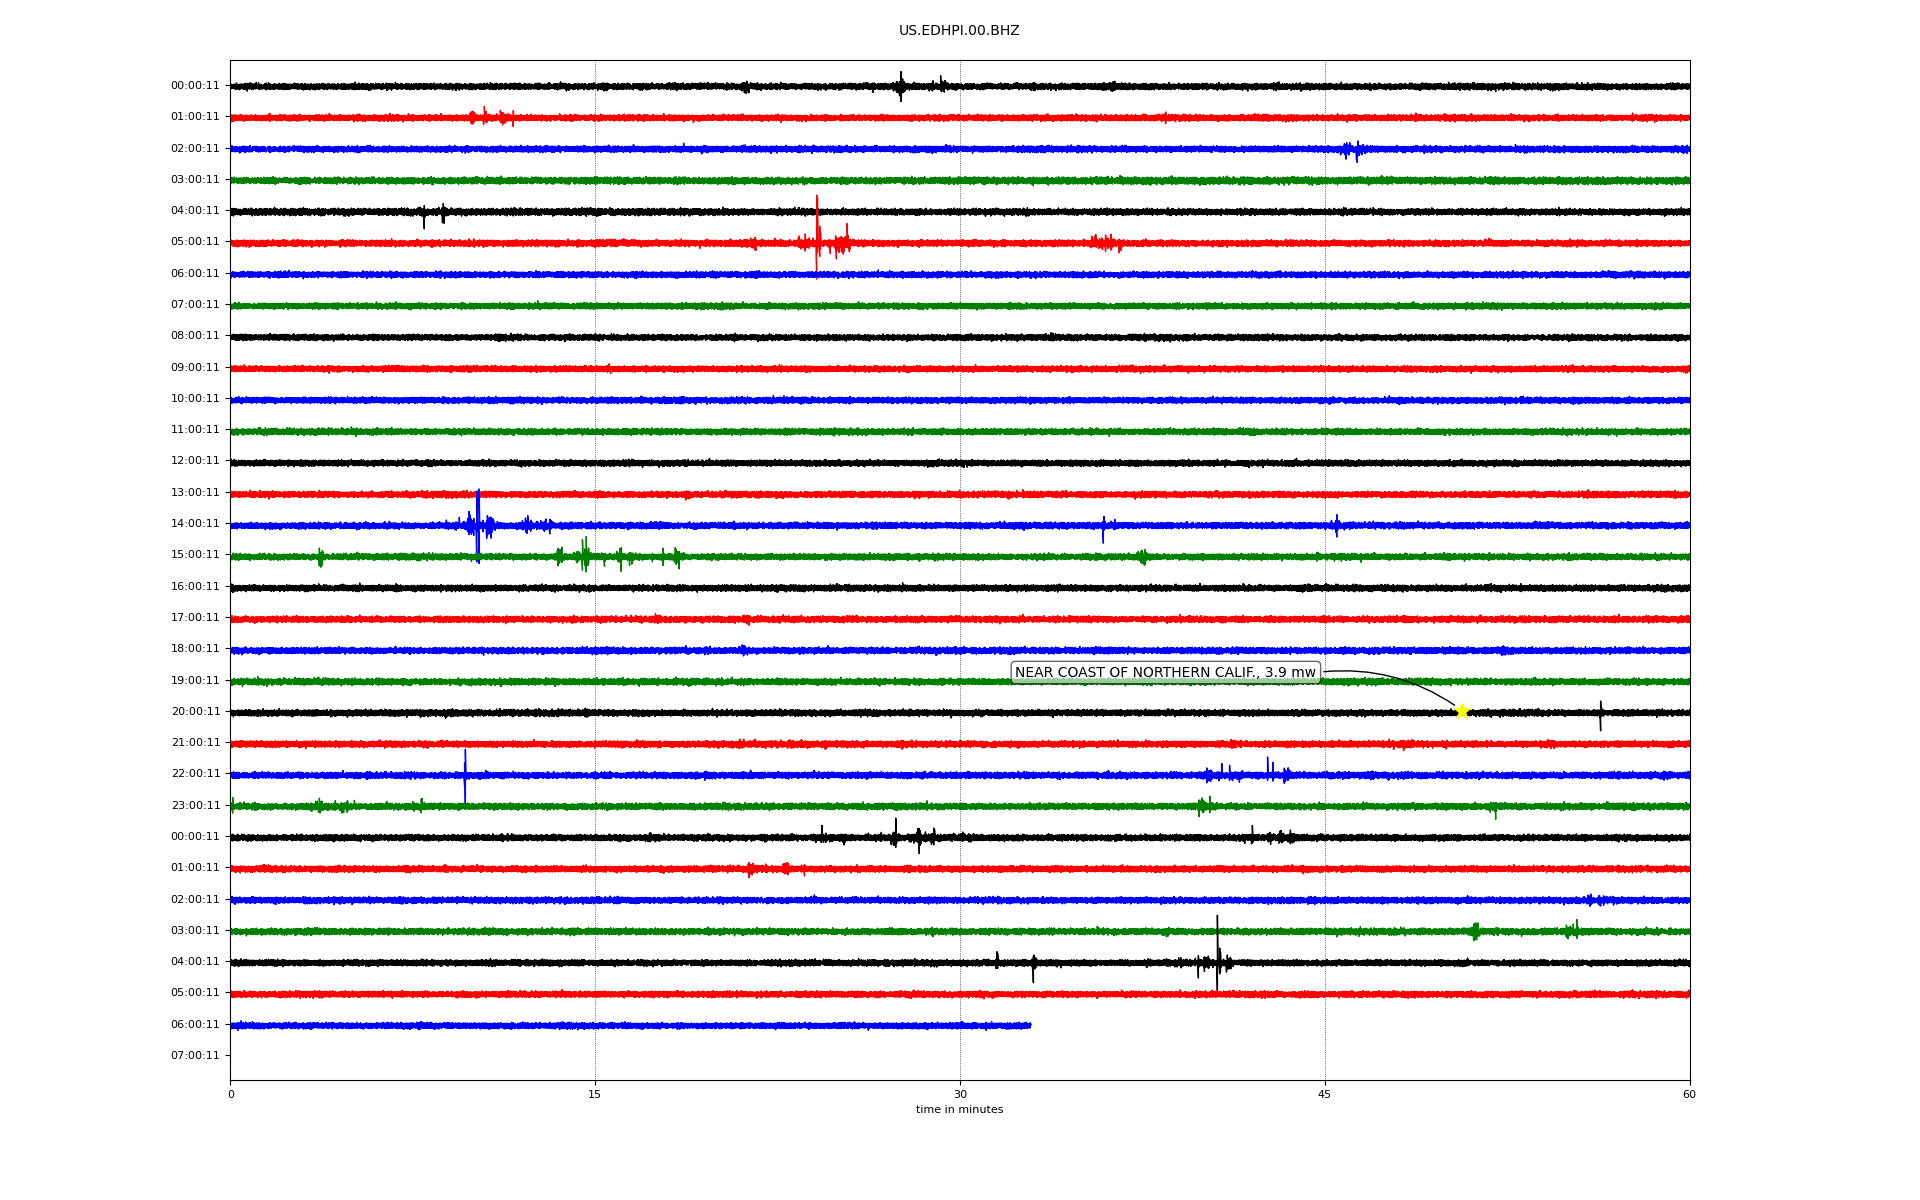Screen dimensions: 1920x1200
Task: Click the tall blue spike on the 14:00:11 trace
Action: (x=478, y=526)
